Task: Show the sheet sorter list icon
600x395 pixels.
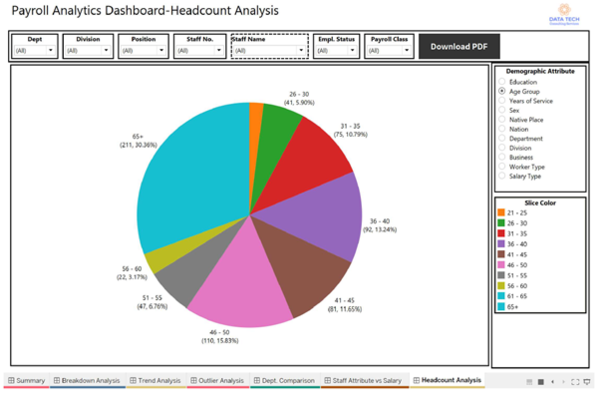Action: 529,382
